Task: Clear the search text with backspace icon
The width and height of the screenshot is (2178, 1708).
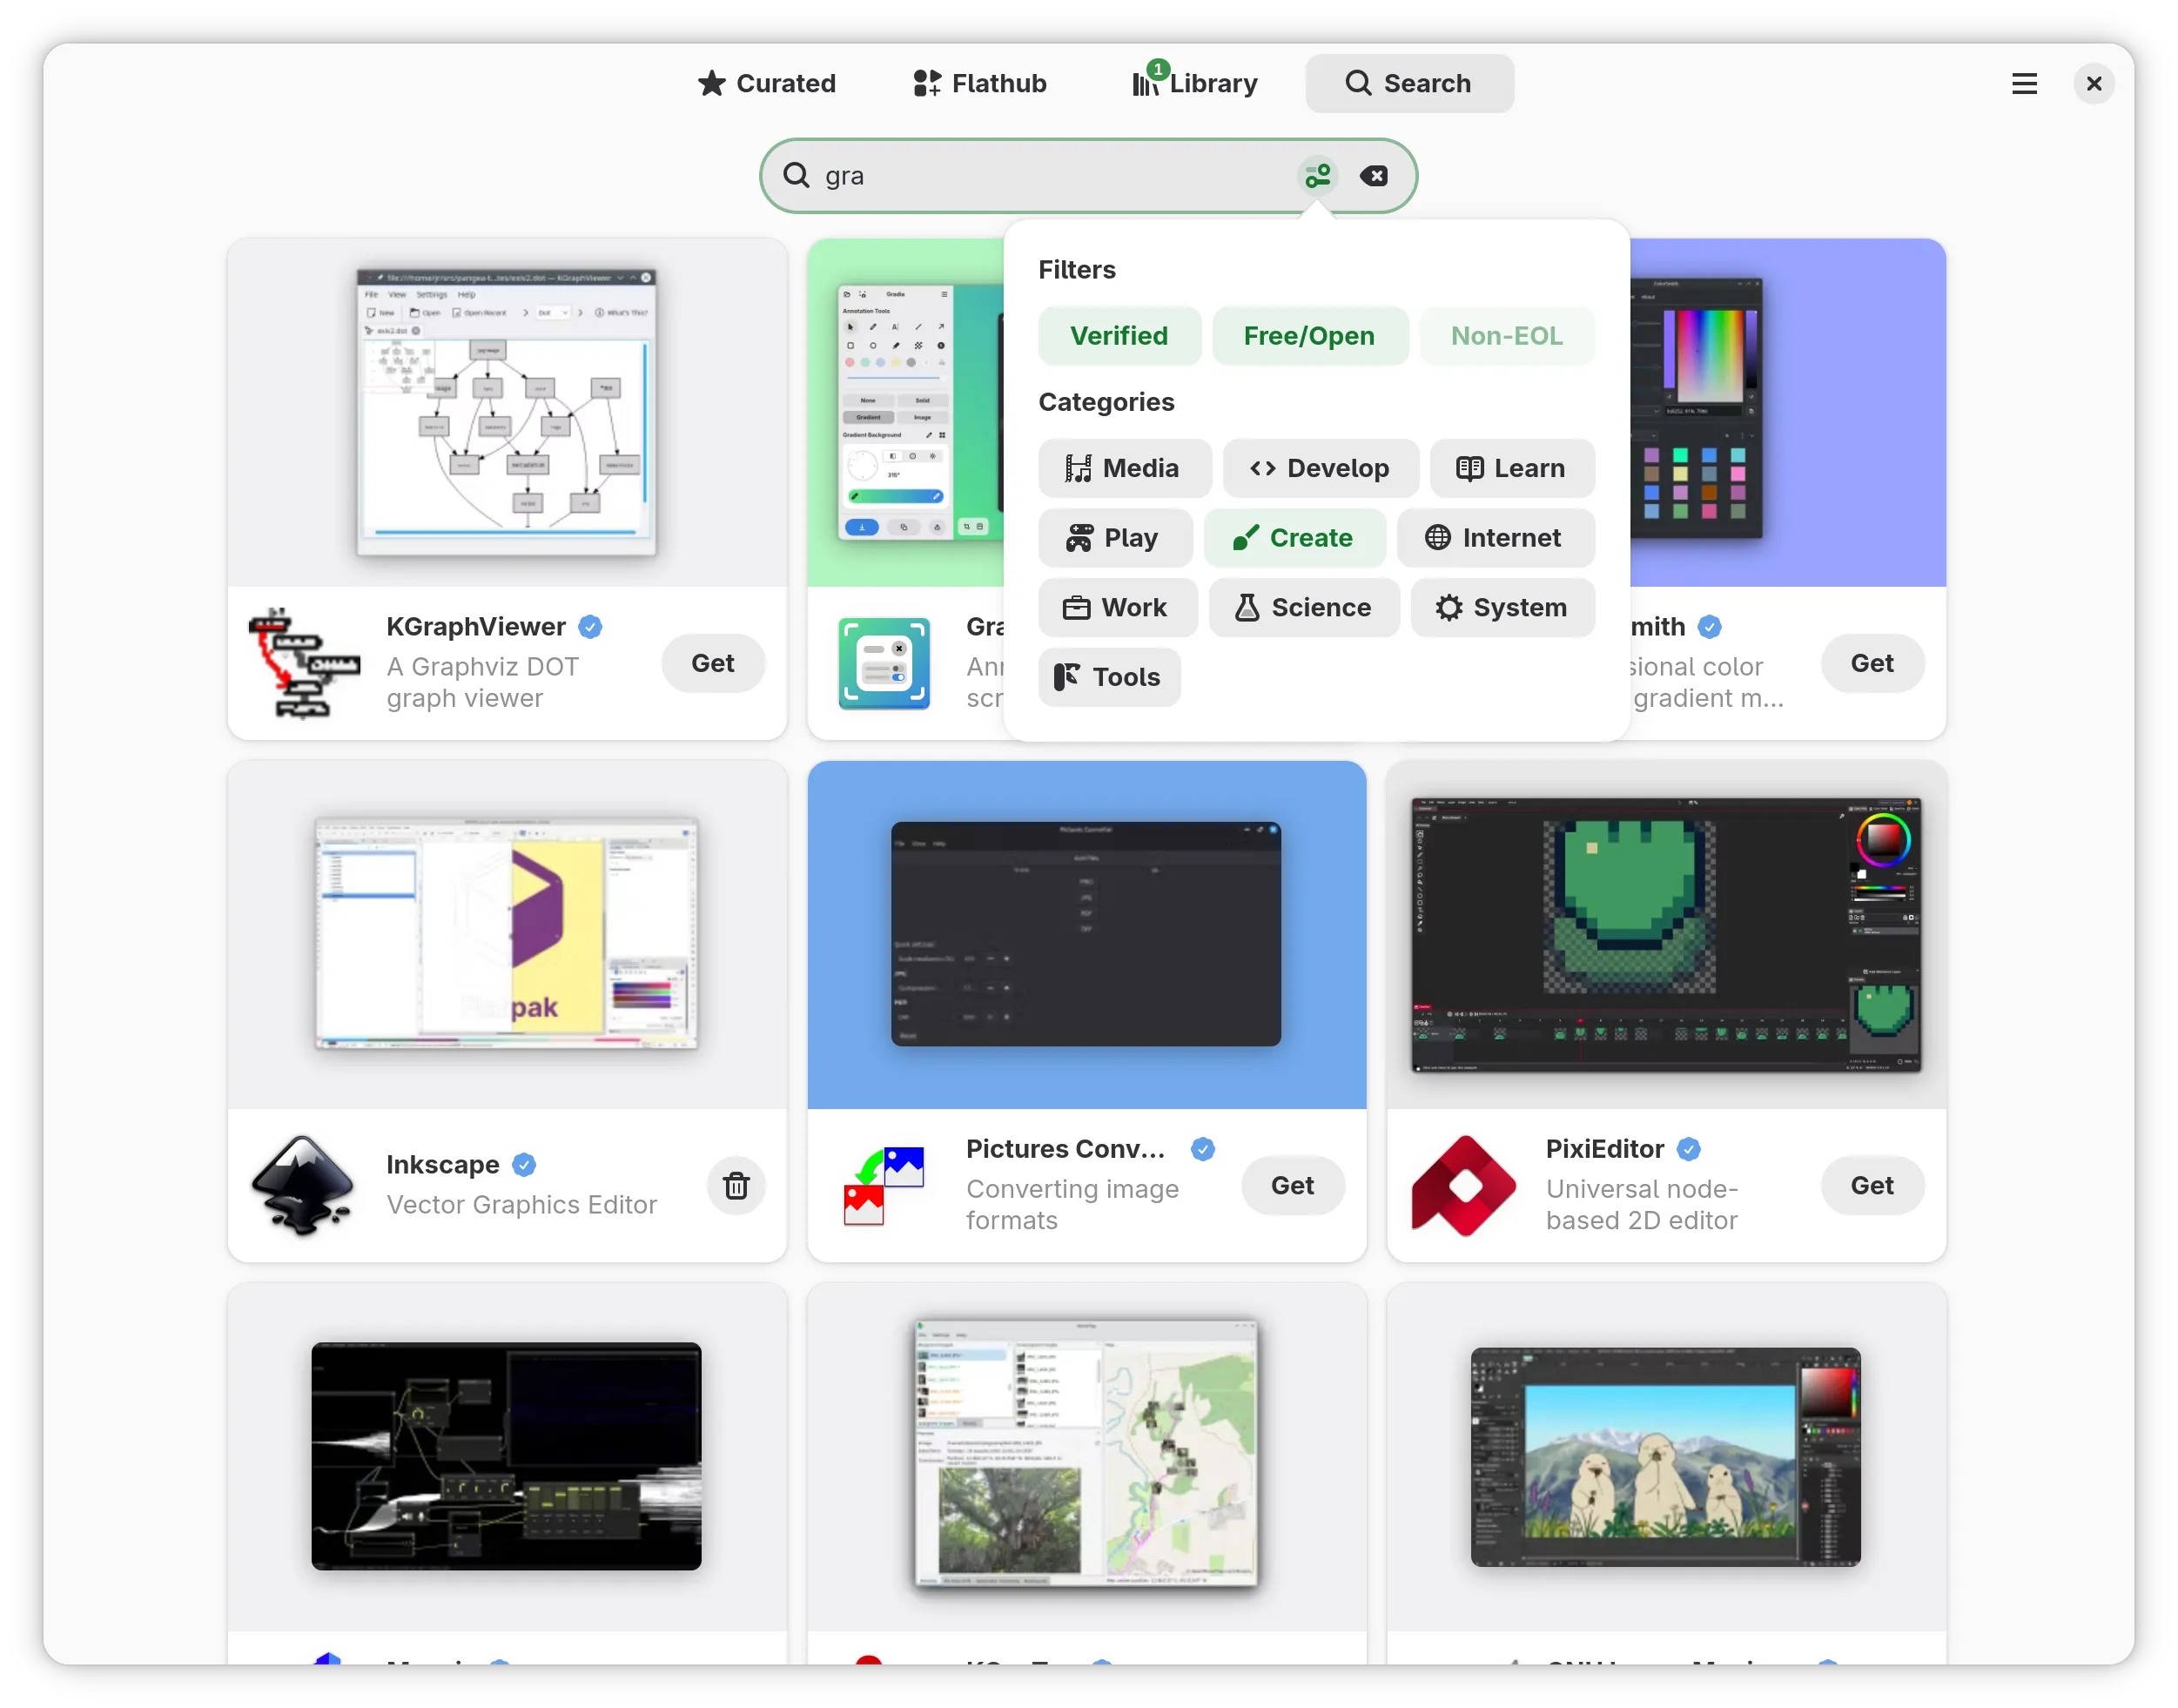Action: pos(1373,176)
